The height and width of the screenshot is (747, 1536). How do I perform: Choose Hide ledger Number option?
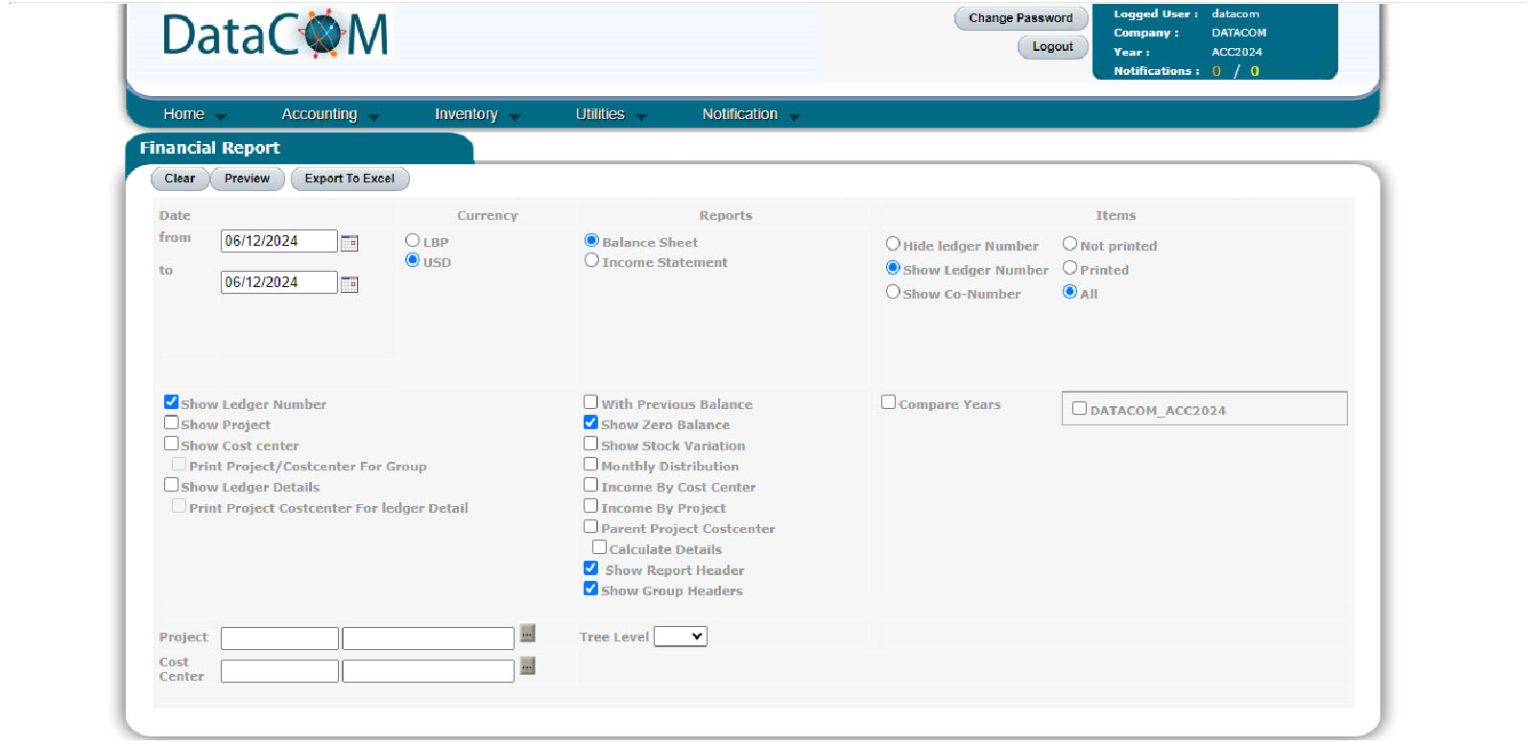(893, 243)
